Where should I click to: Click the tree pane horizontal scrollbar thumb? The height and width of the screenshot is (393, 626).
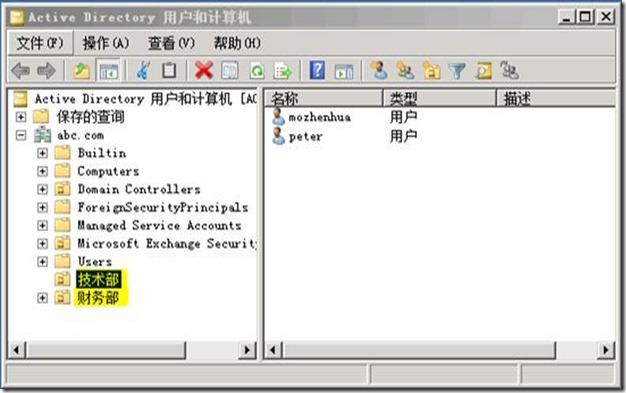tap(106, 350)
